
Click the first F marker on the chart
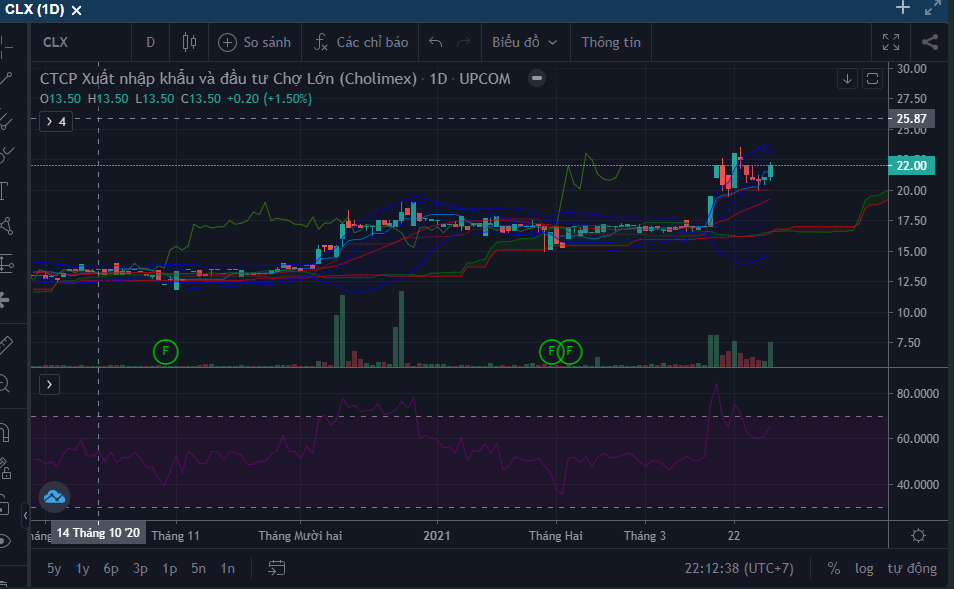(166, 351)
